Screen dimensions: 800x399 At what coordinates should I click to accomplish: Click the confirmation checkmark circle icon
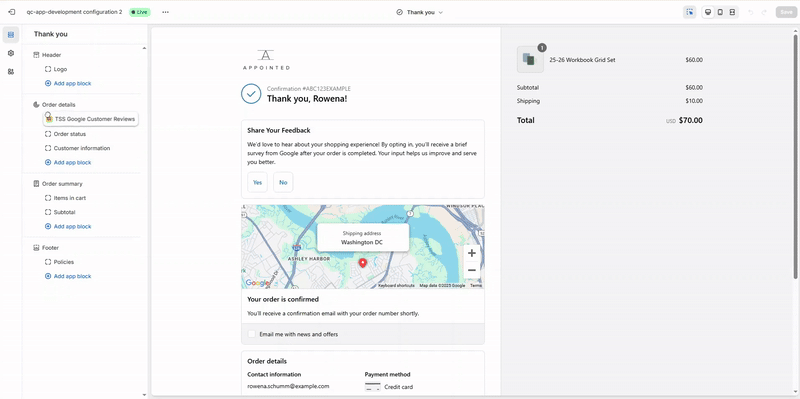coord(251,94)
